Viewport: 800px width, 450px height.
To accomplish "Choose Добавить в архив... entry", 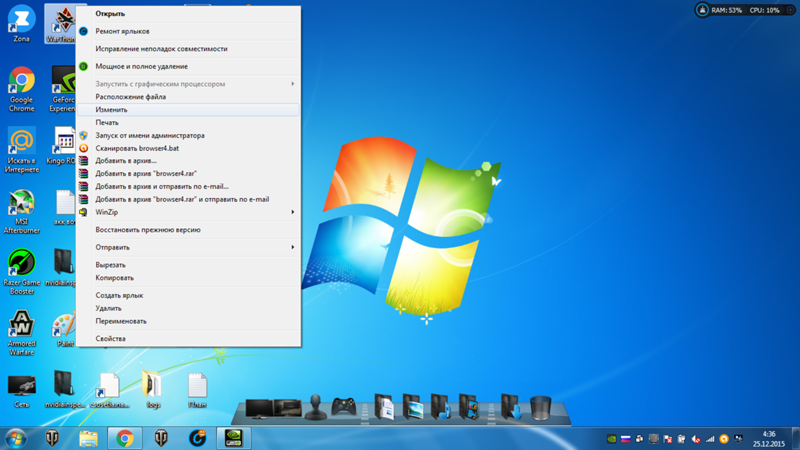I will tap(188, 161).
